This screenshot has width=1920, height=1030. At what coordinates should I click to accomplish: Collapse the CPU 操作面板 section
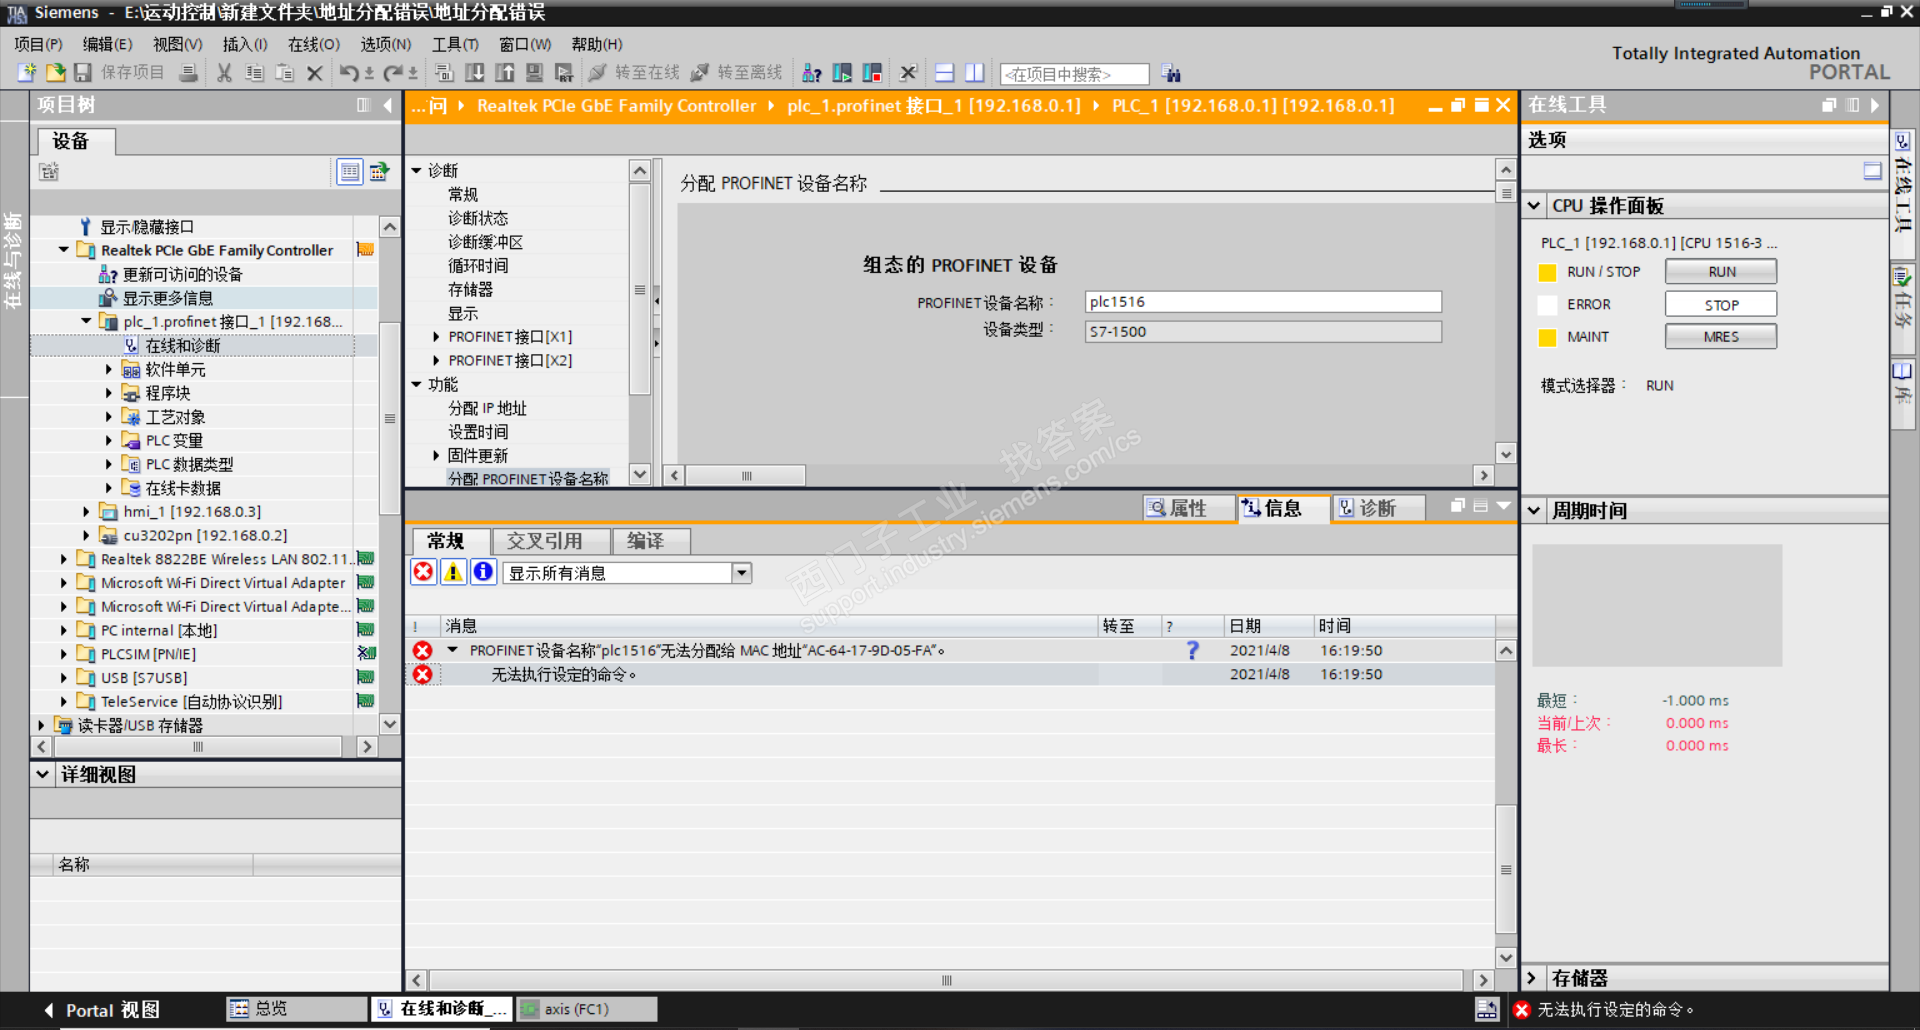(1535, 206)
